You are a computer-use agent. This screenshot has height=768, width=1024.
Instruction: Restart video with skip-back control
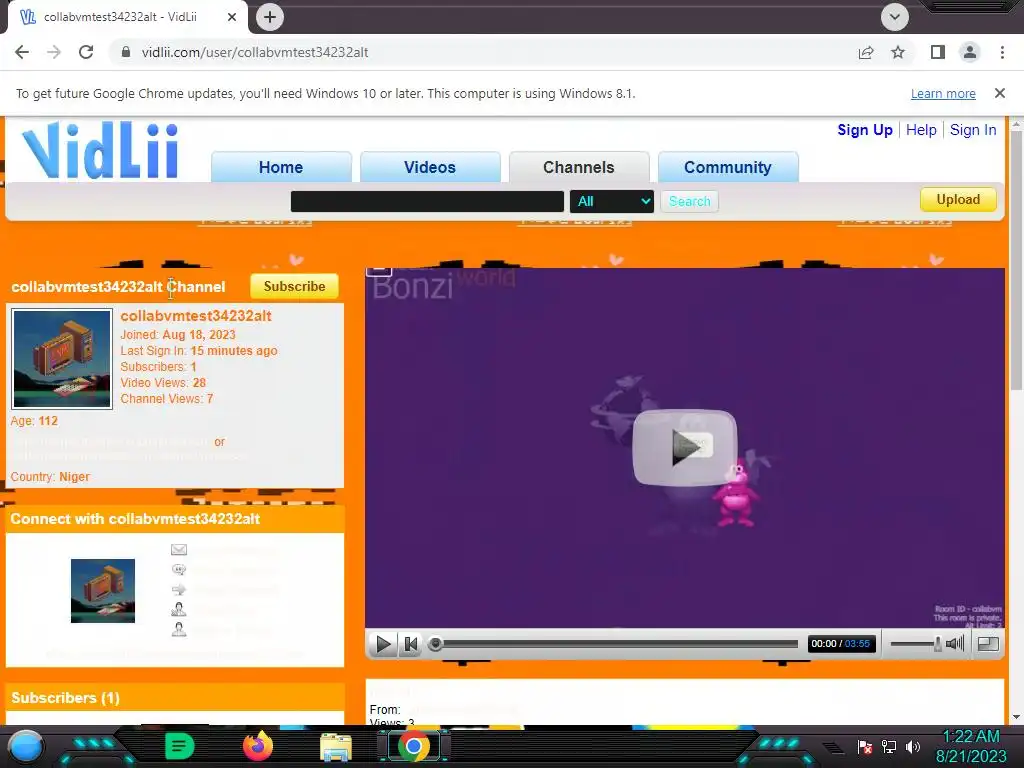411,645
